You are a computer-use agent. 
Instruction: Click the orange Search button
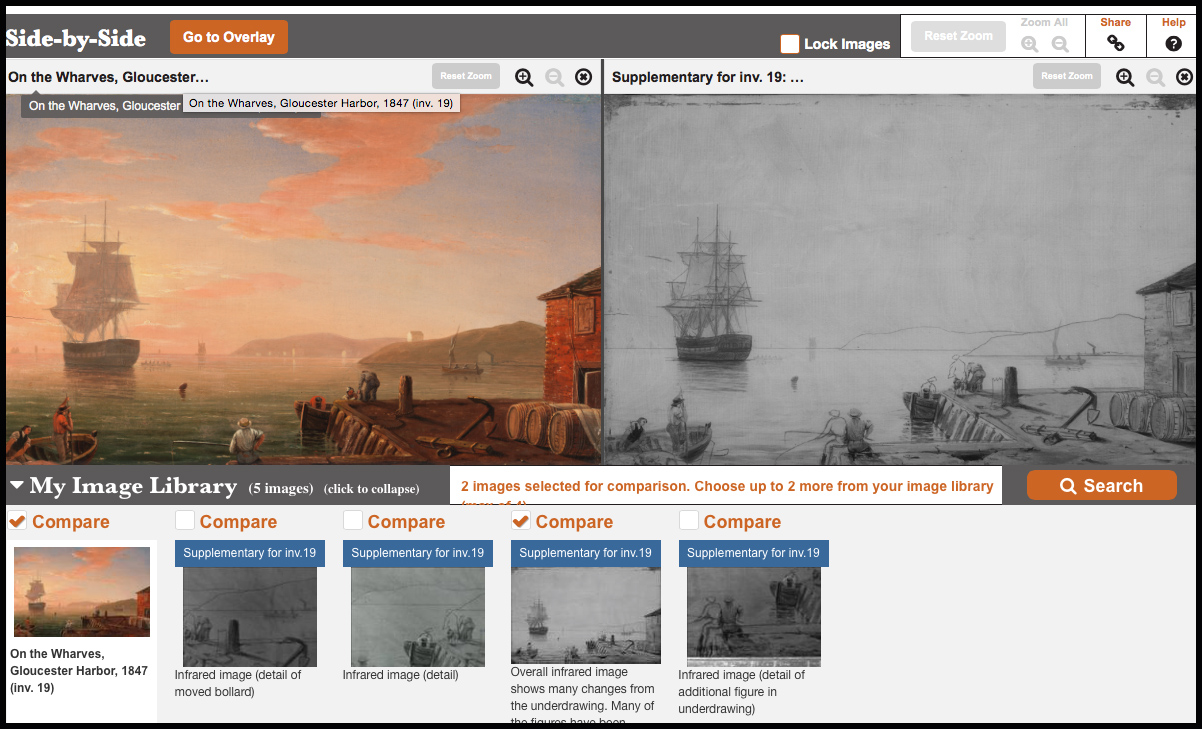(x=1102, y=485)
